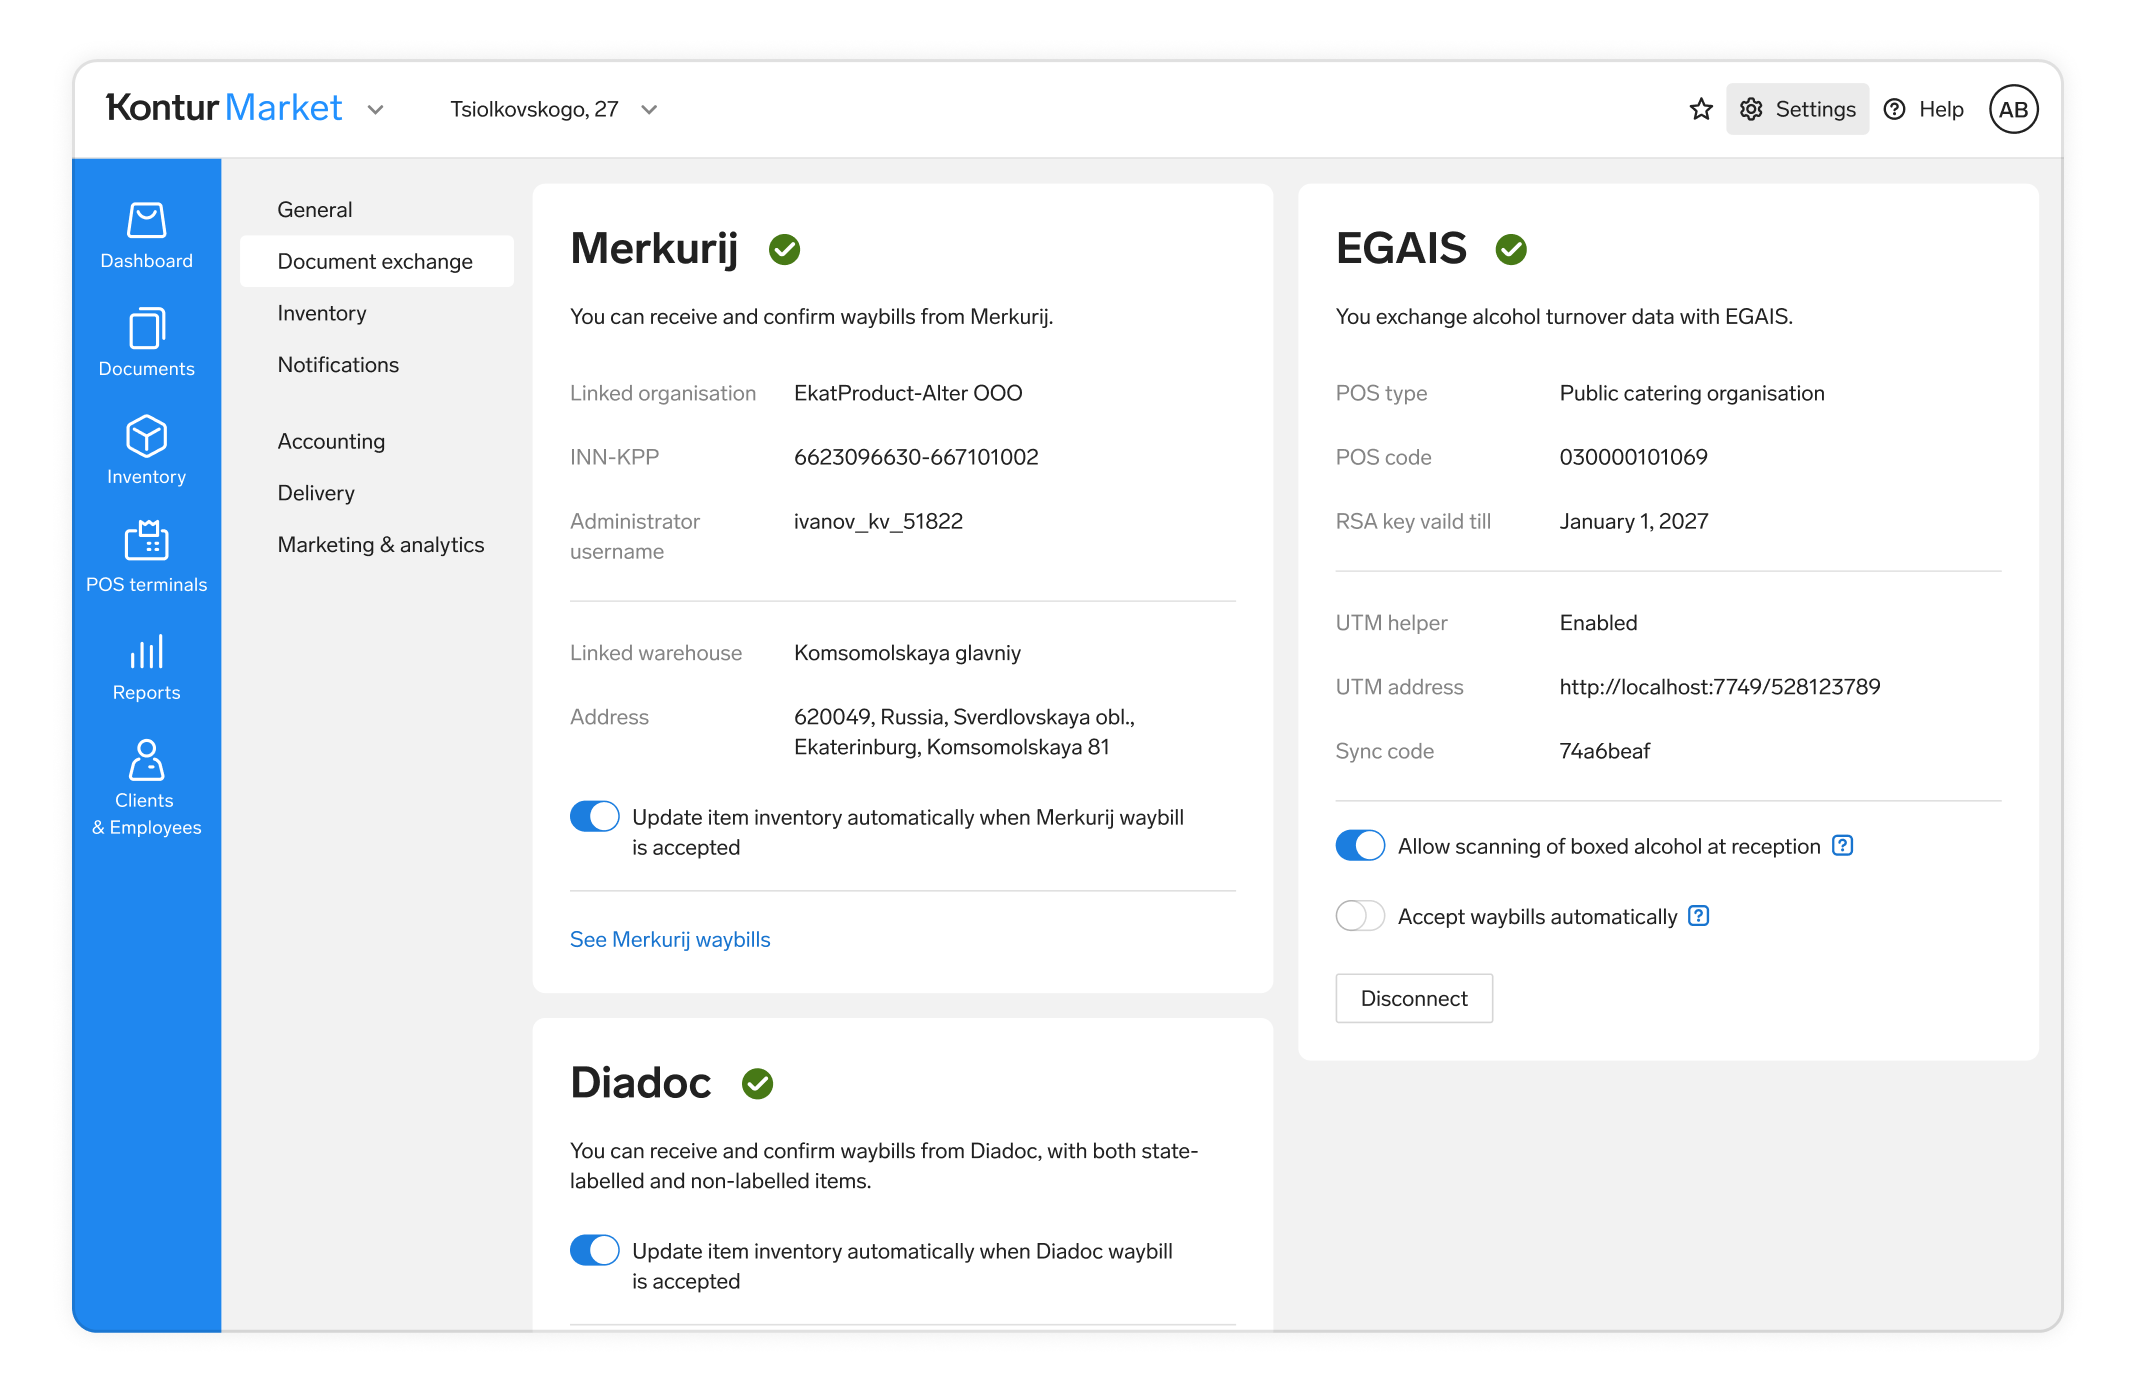
Task: Open See Merkurij waybills link
Action: pyautogui.click(x=670, y=938)
